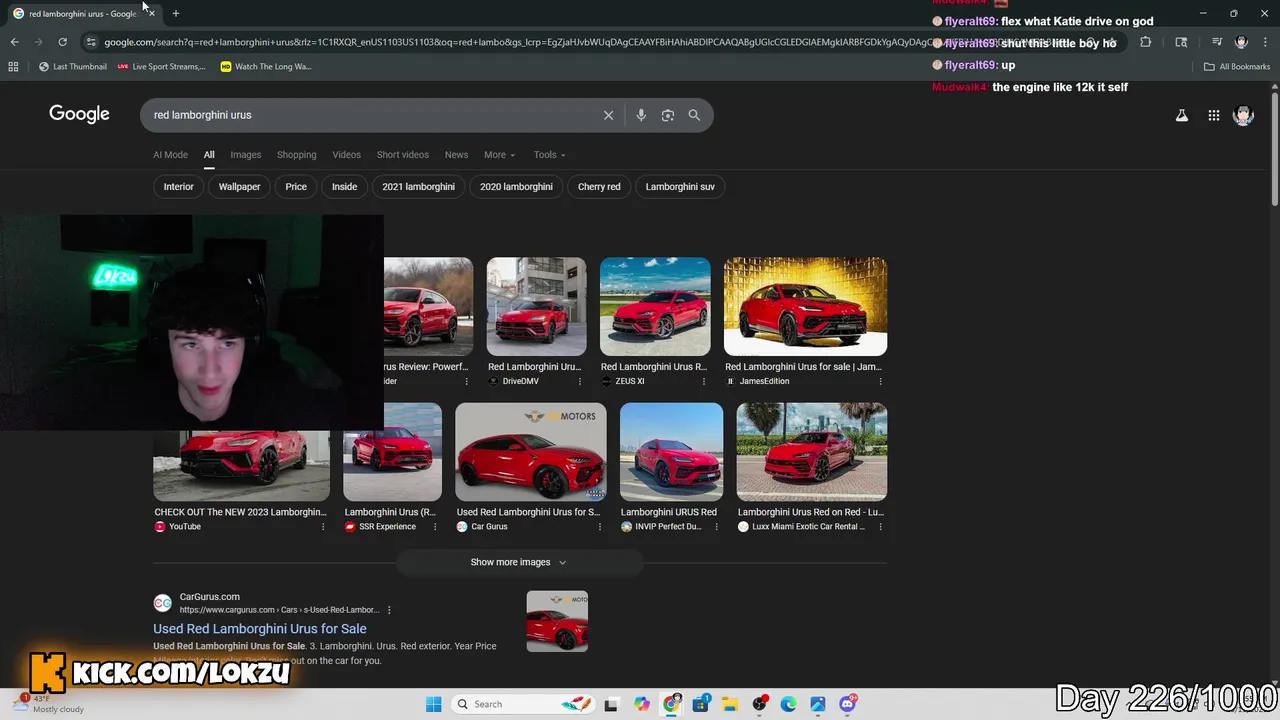Open the CarGurus result options menu

point(389,610)
